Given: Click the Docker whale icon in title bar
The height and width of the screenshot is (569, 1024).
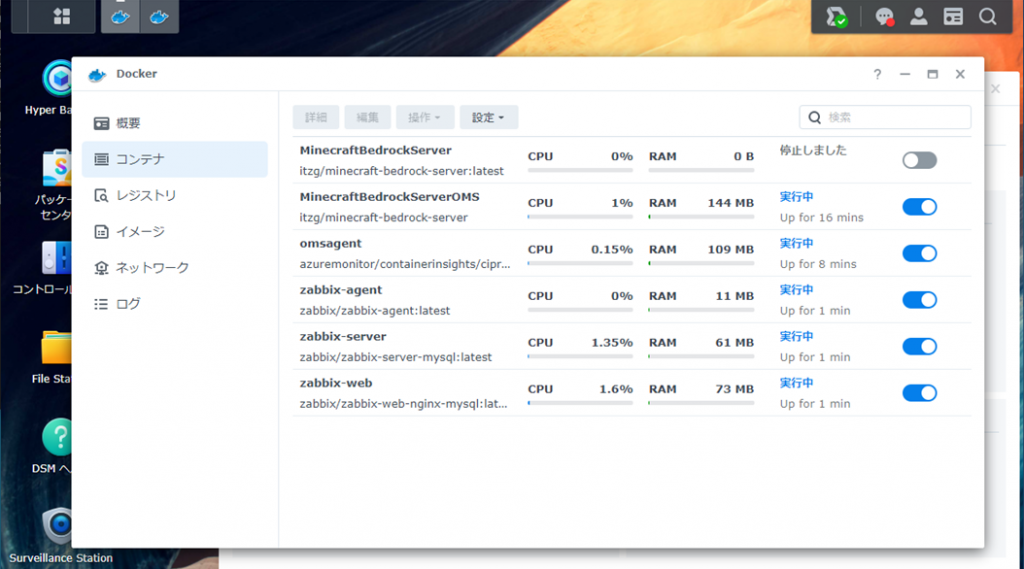Looking at the screenshot, I should coord(97,74).
